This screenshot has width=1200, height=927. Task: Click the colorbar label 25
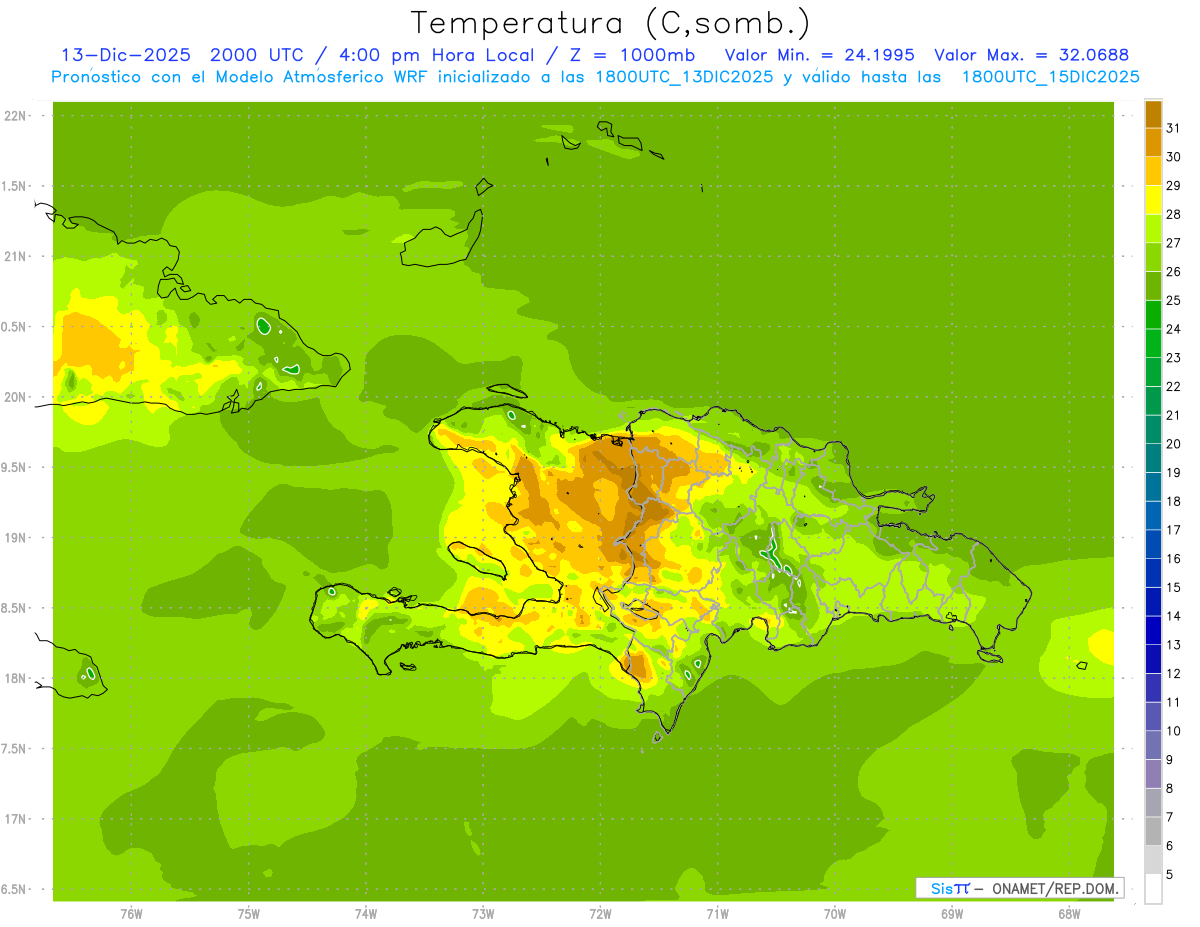click(x=1174, y=300)
